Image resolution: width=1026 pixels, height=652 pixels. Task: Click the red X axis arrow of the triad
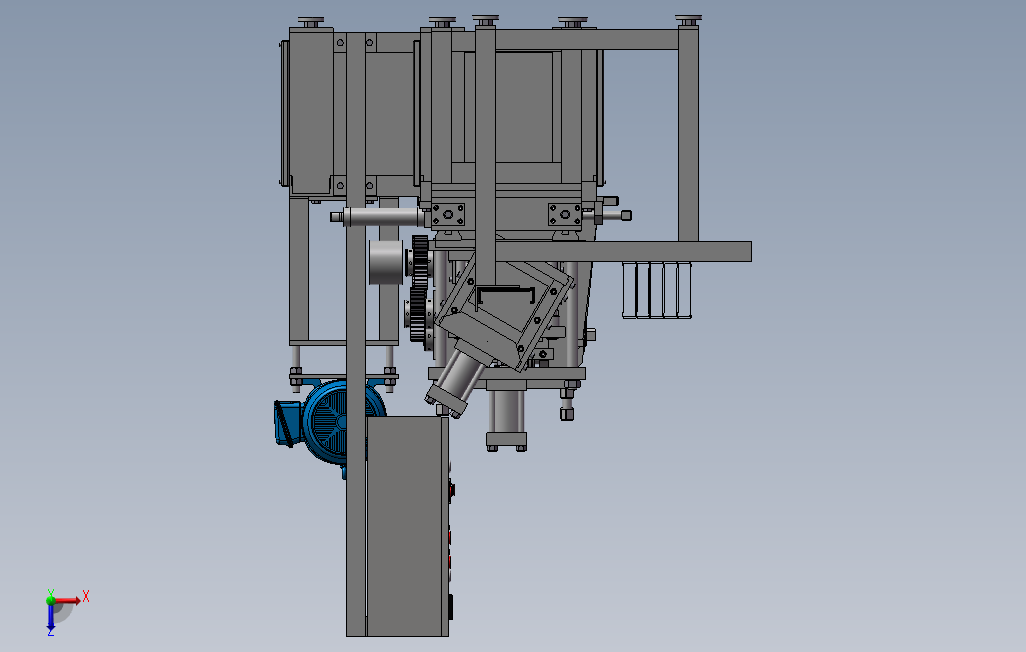click(68, 600)
